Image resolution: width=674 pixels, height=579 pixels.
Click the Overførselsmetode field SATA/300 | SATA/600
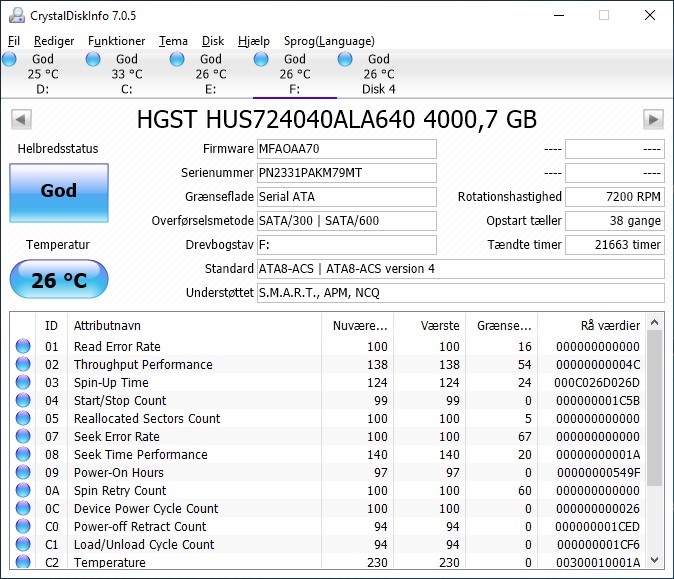point(346,221)
